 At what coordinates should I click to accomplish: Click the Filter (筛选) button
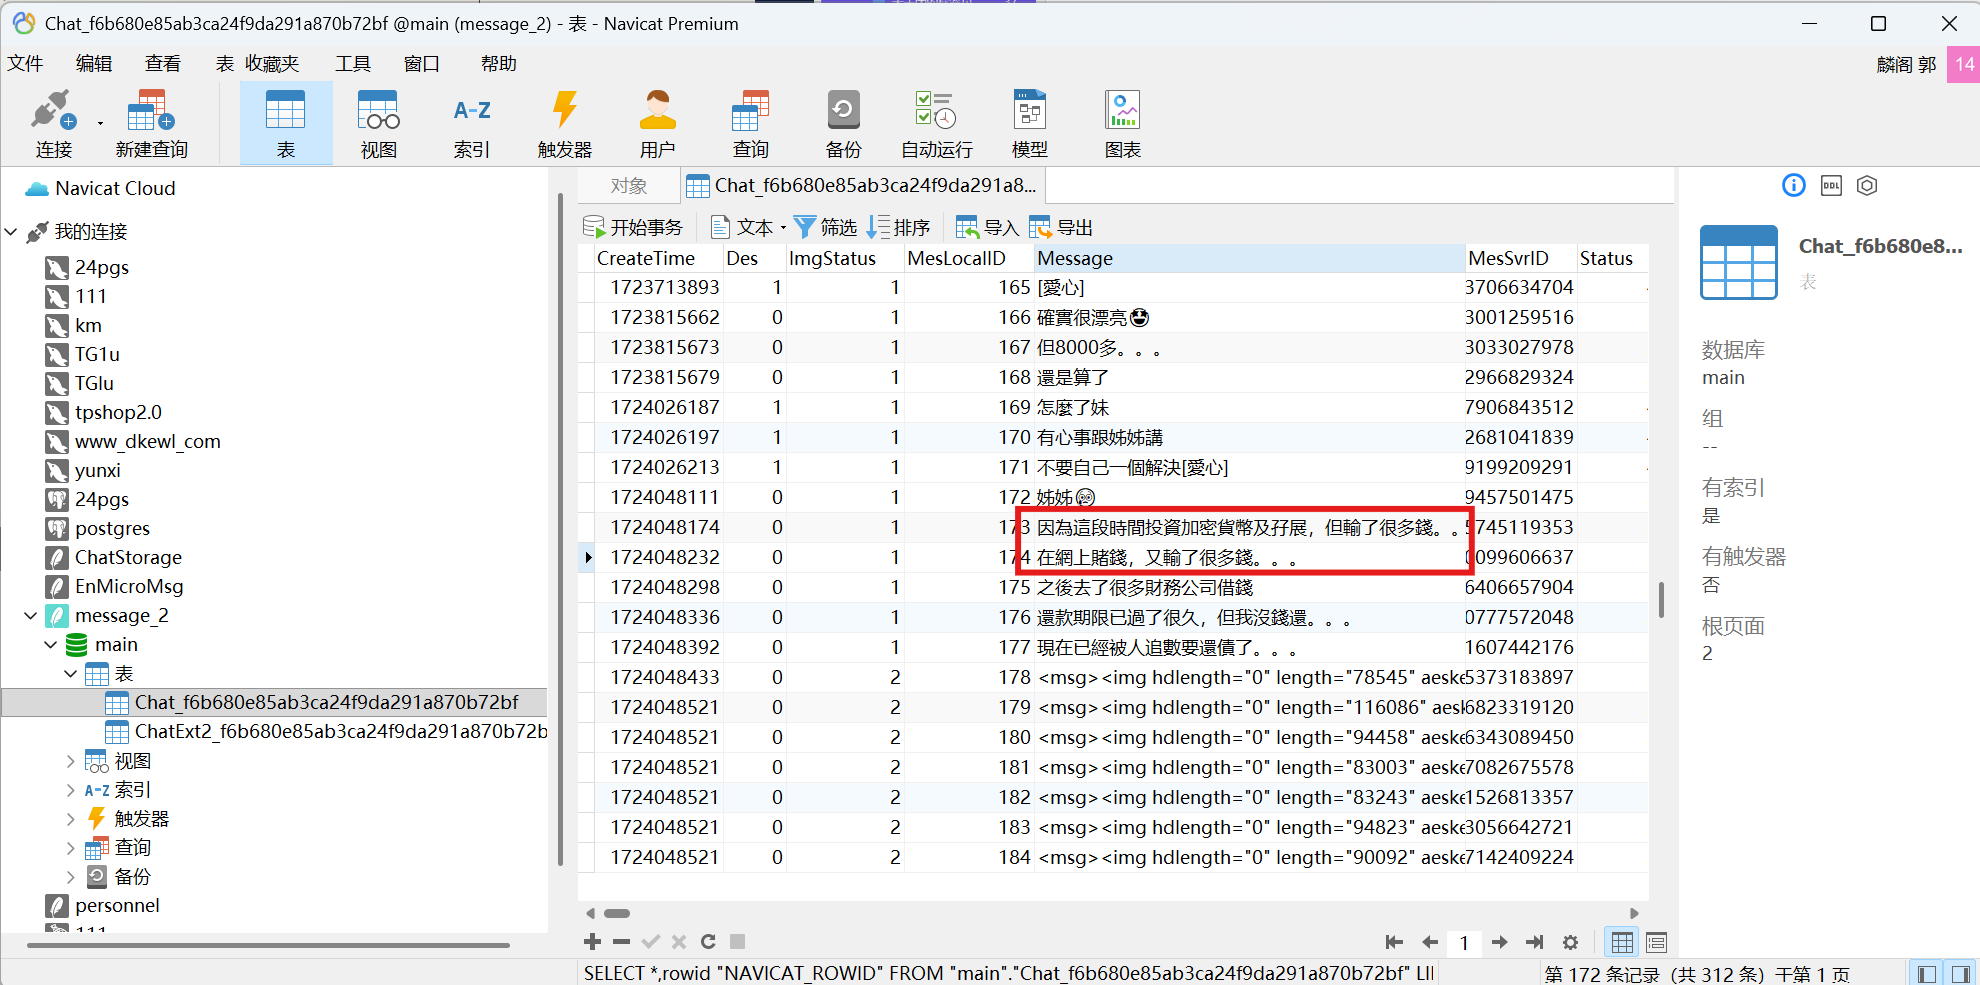tap(826, 228)
